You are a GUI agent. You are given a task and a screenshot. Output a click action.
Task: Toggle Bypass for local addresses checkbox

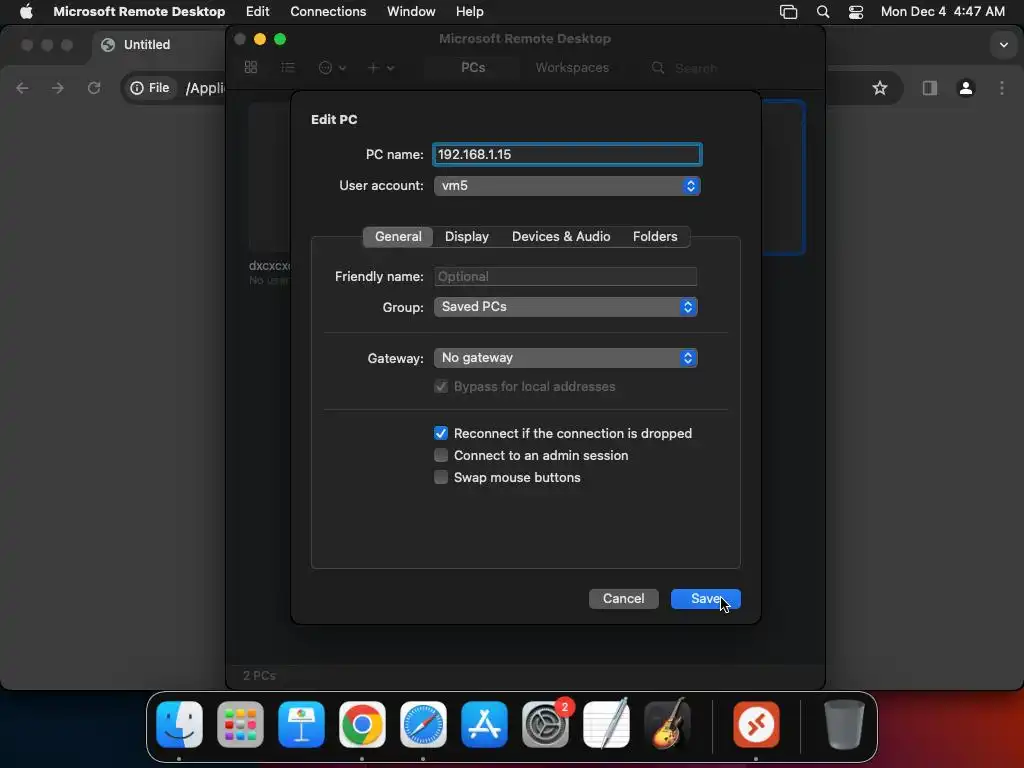click(441, 387)
